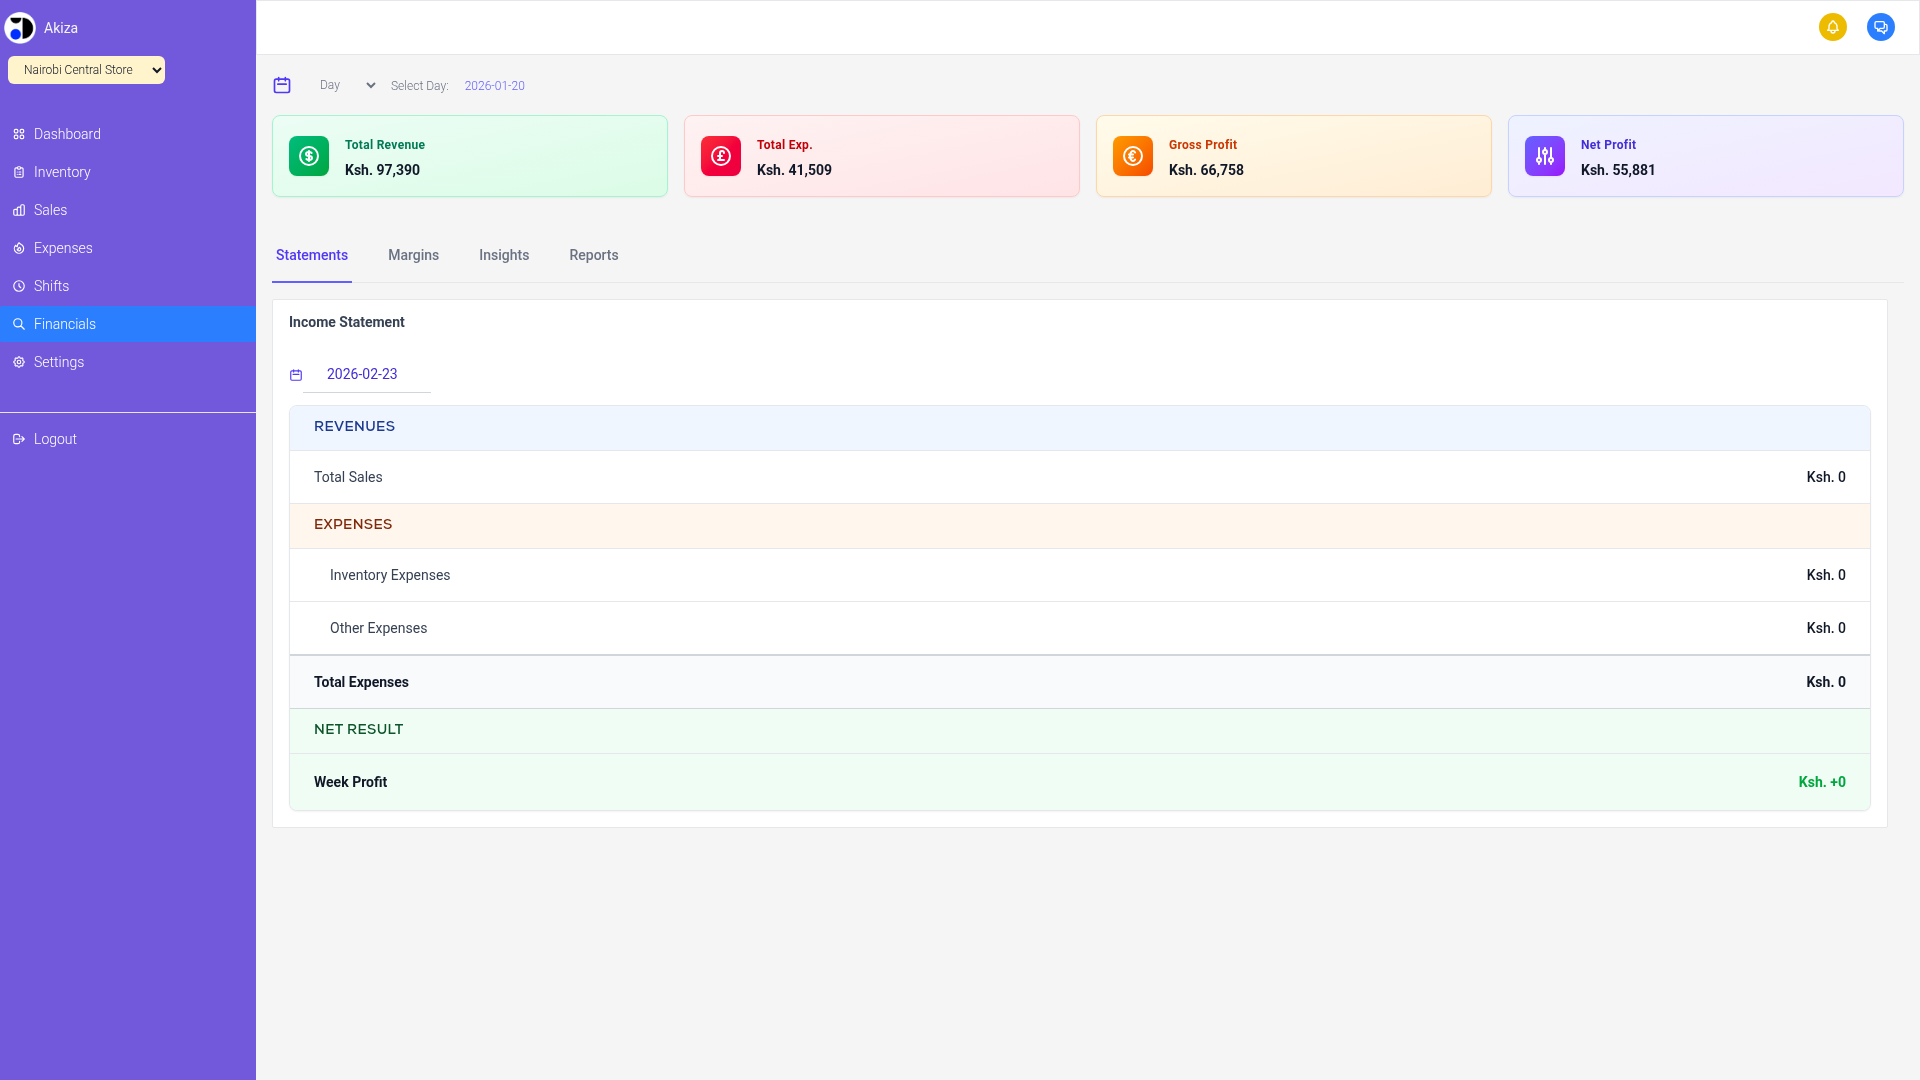Select Dashboard in the sidebar

tap(66, 134)
